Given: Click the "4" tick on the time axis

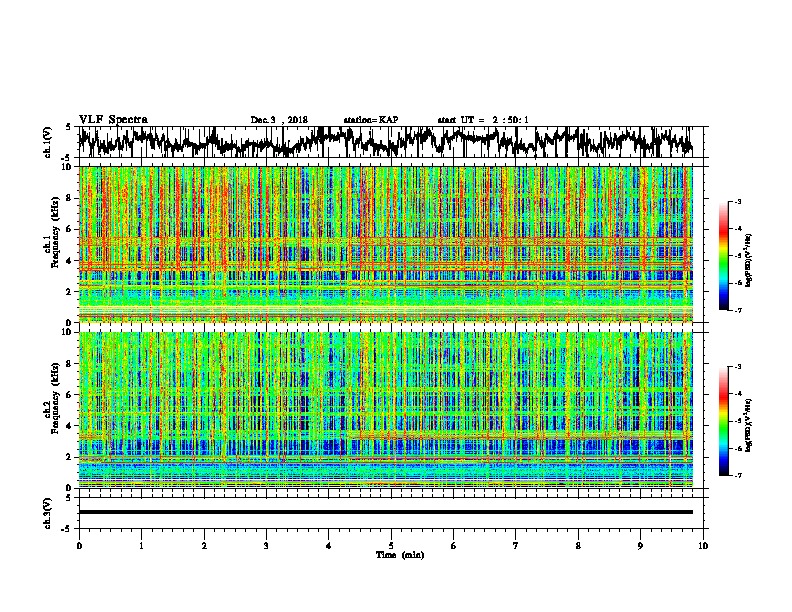Looking at the screenshot, I should point(329,546).
